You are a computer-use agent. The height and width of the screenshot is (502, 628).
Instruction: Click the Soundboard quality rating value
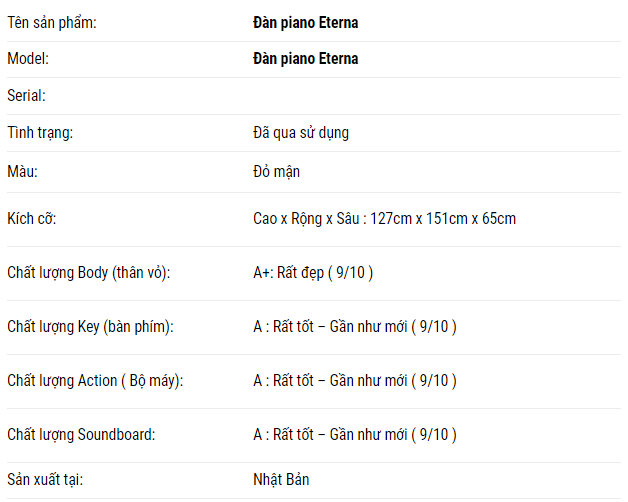tap(354, 434)
